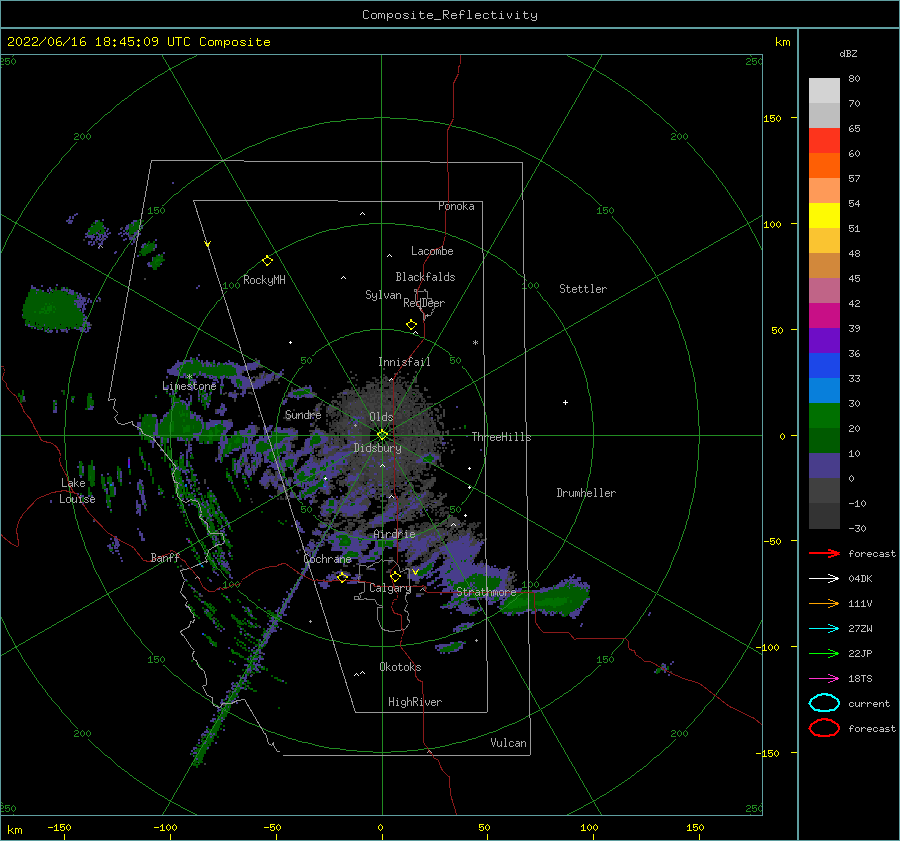Click the cyan current ellipse legend icon

click(x=824, y=703)
